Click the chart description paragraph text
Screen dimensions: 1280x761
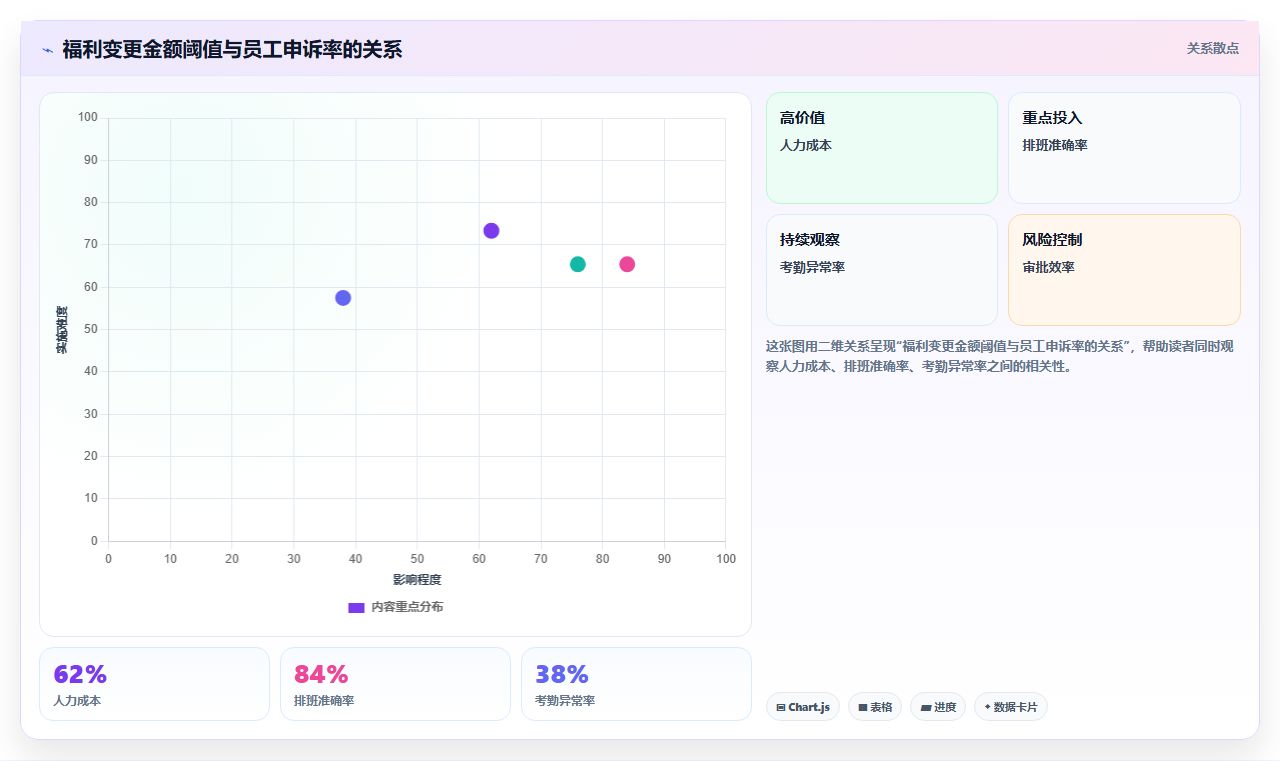1000,356
